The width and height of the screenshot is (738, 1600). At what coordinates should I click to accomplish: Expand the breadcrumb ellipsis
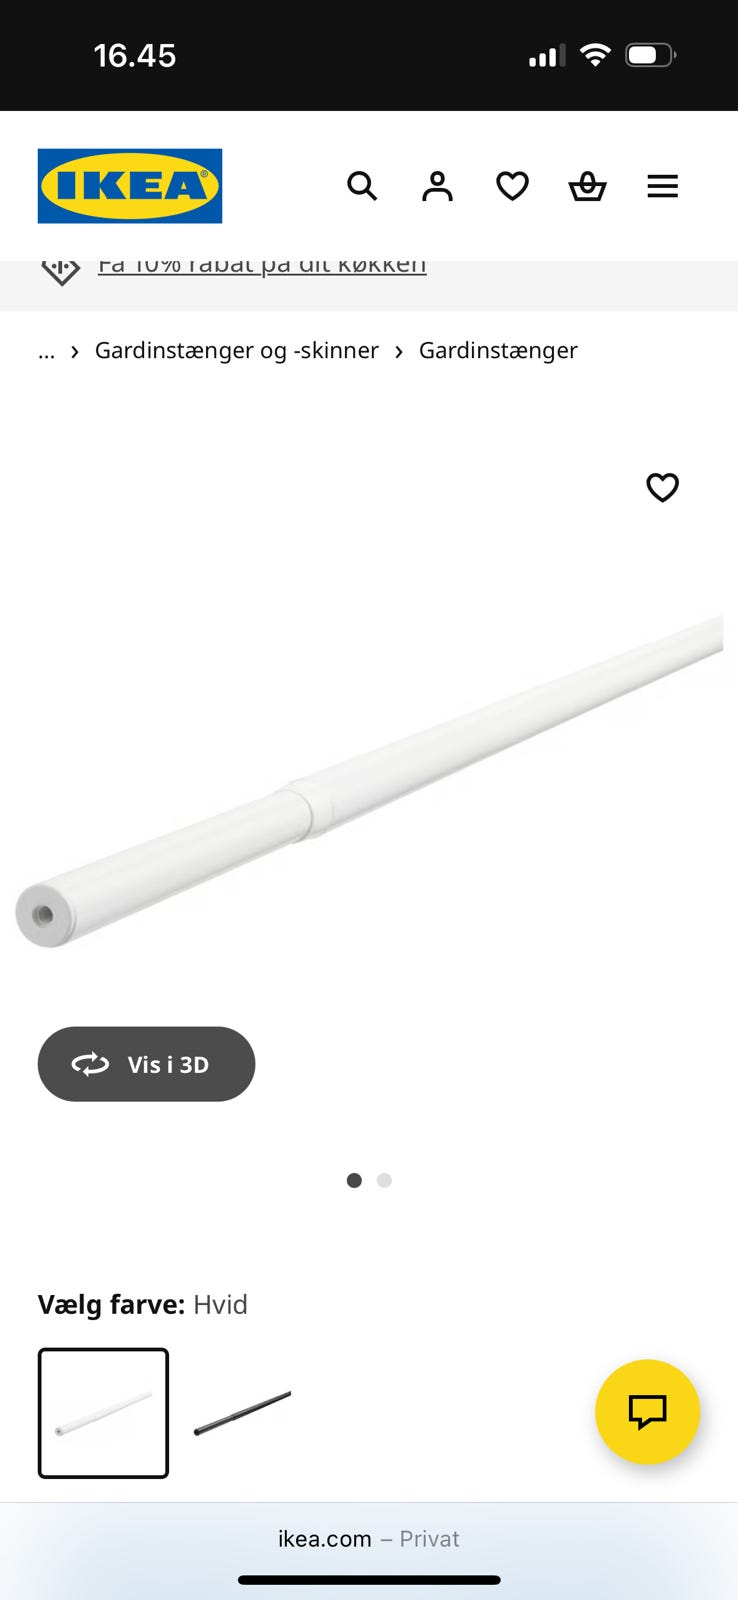pyautogui.click(x=46, y=351)
